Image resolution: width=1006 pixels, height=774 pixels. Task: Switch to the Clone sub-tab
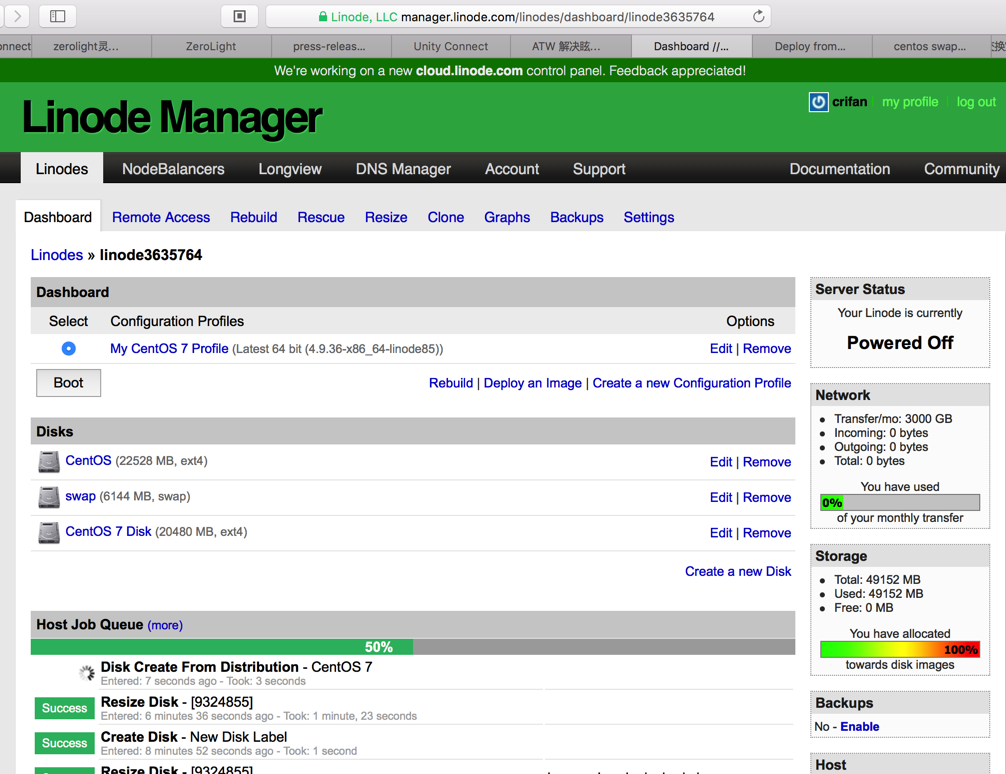coord(445,217)
